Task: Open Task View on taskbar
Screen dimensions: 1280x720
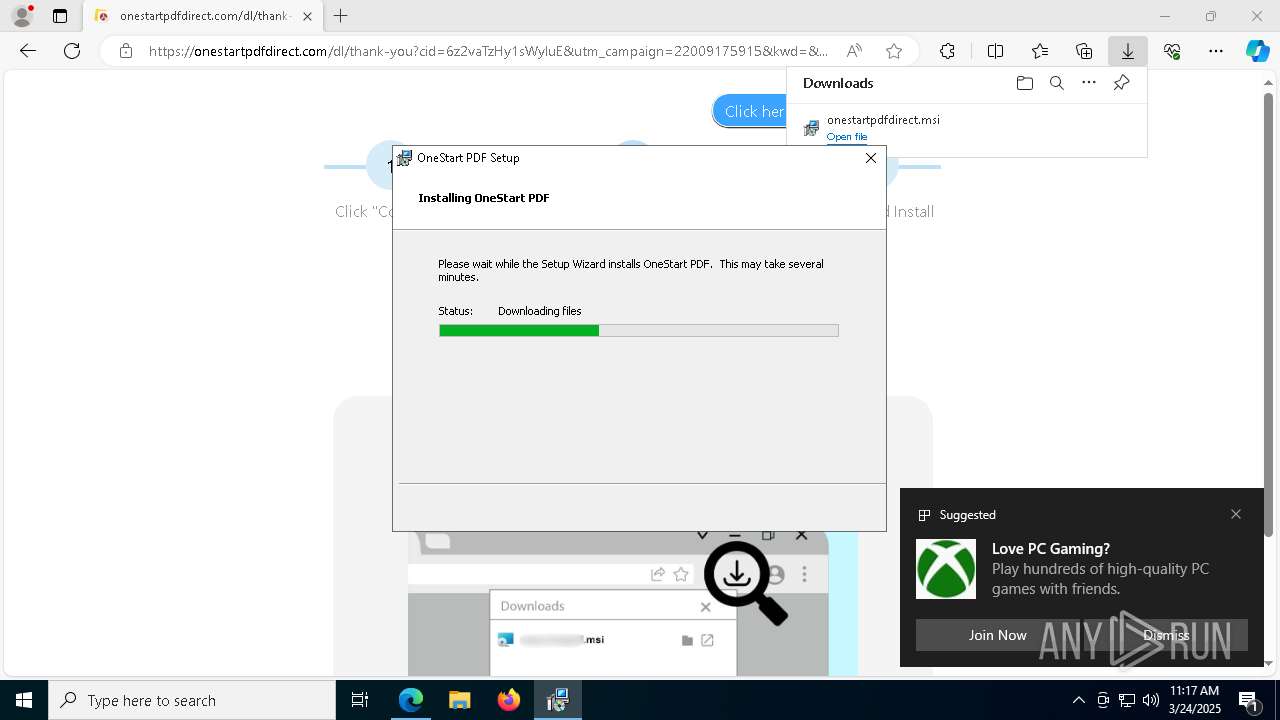Action: (x=360, y=700)
